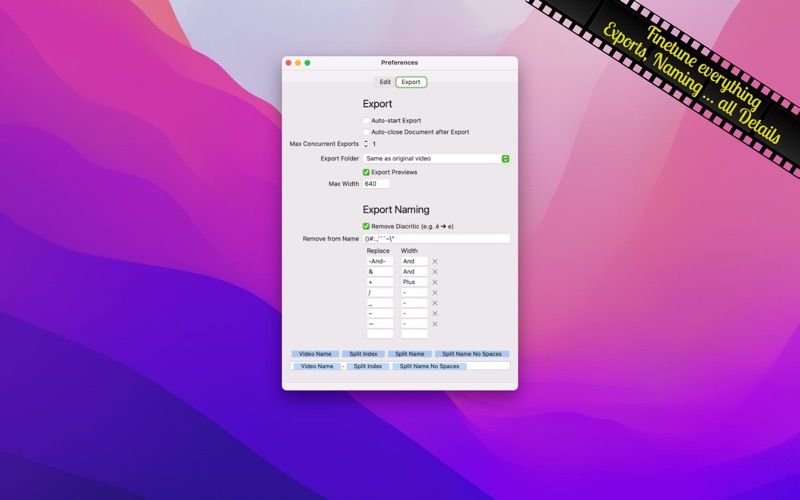The image size is (800, 500).
Task: Click the empty bottom Replace field
Action: point(380,334)
